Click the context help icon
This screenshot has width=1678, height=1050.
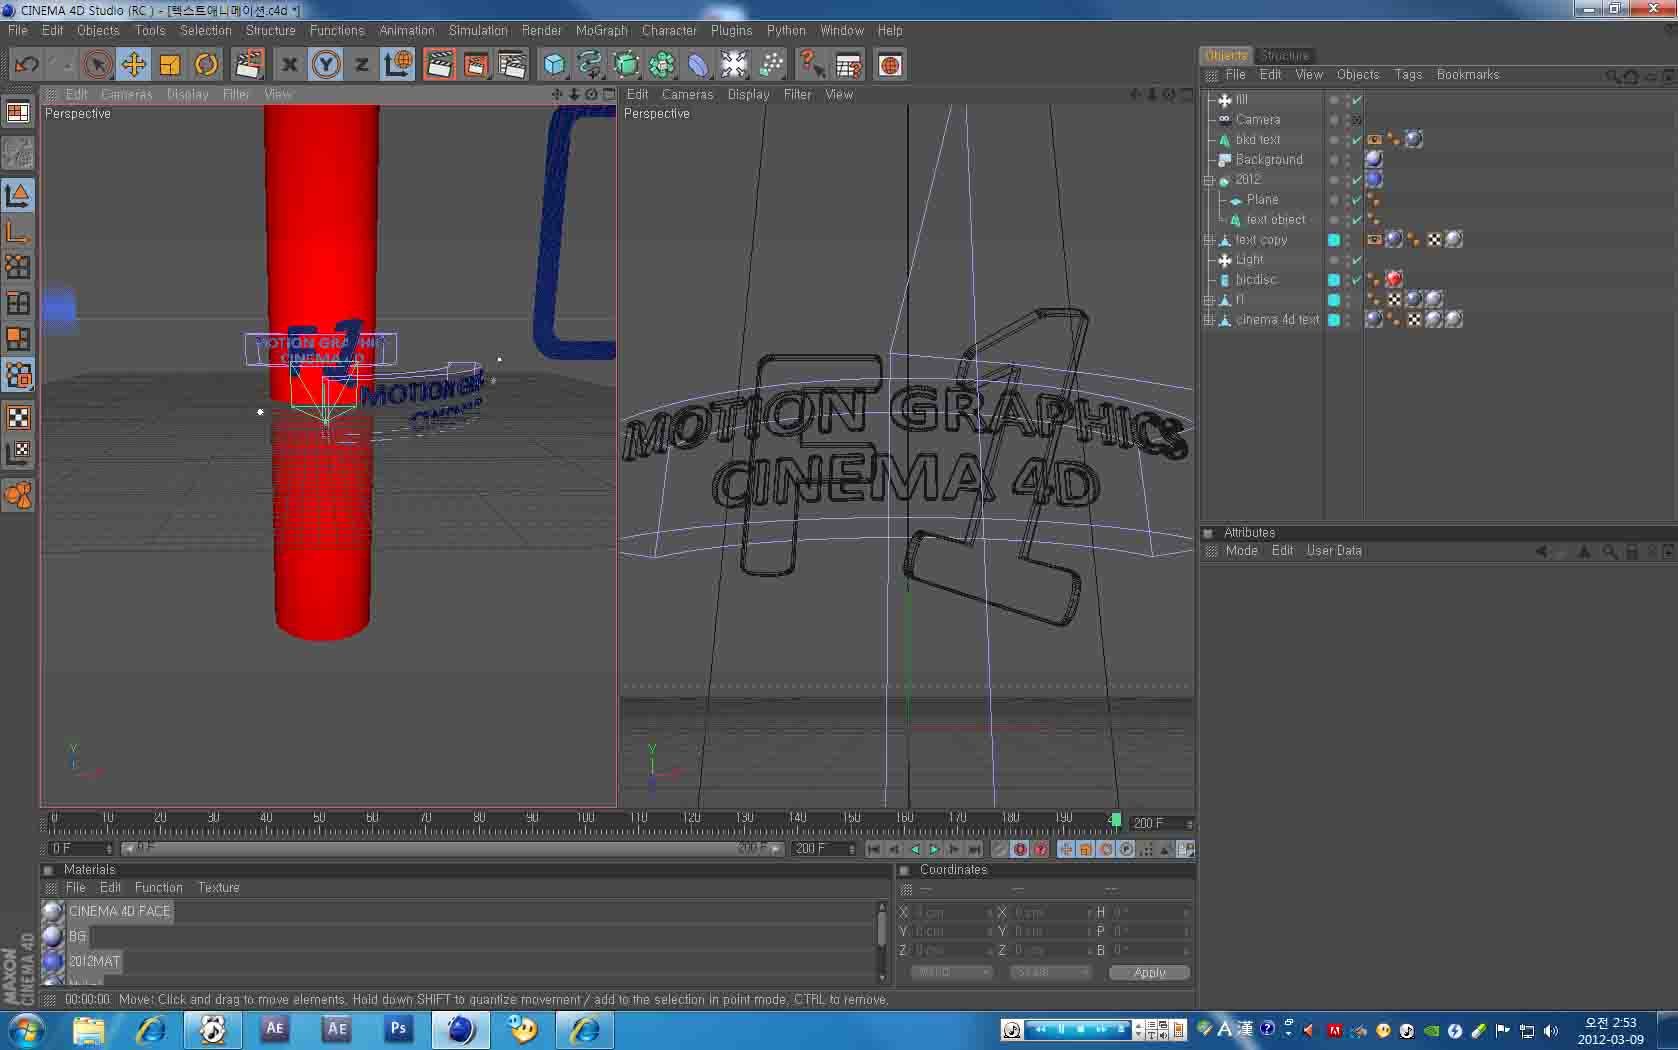(x=812, y=65)
